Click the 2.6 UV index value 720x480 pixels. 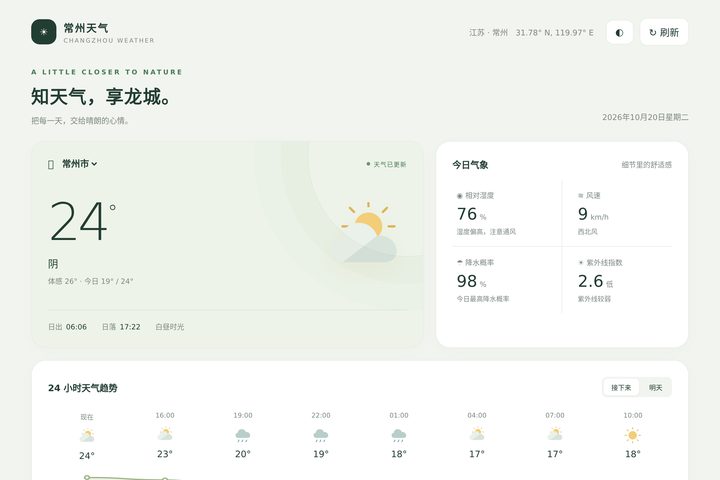point(595,281)
